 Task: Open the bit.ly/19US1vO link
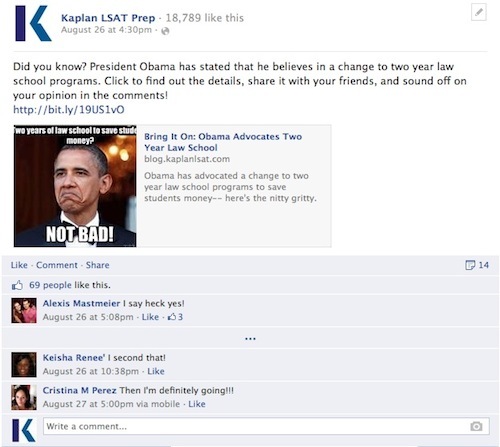69,110
